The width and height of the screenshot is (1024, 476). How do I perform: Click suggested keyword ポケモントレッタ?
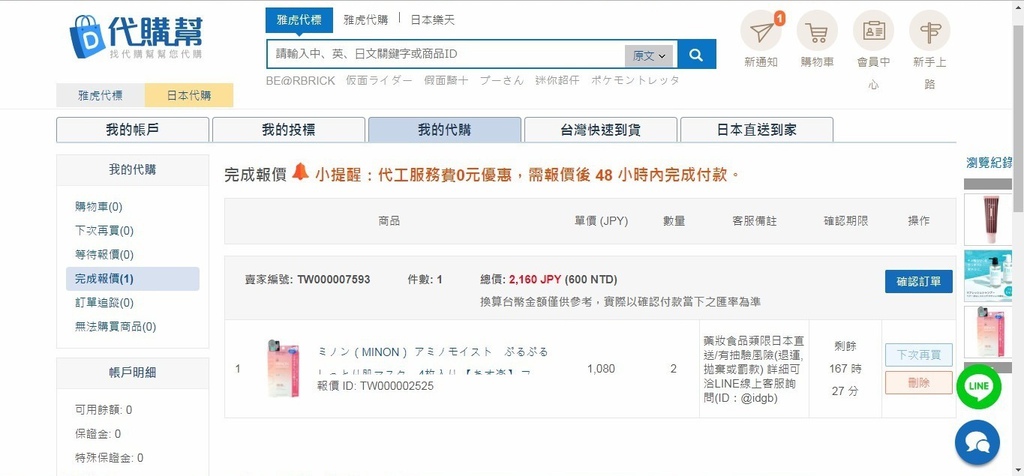click(635, 80)
